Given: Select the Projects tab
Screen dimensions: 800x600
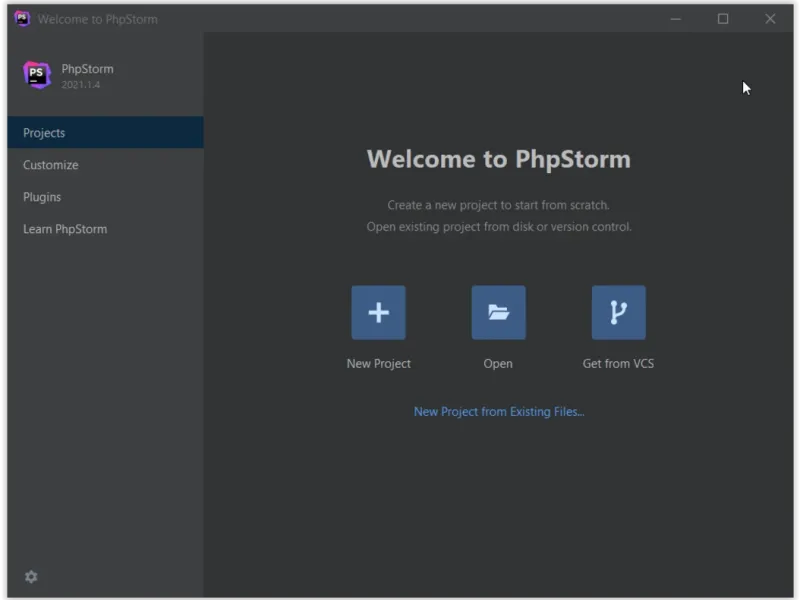Looking at the screenshot, I should 106,133.
